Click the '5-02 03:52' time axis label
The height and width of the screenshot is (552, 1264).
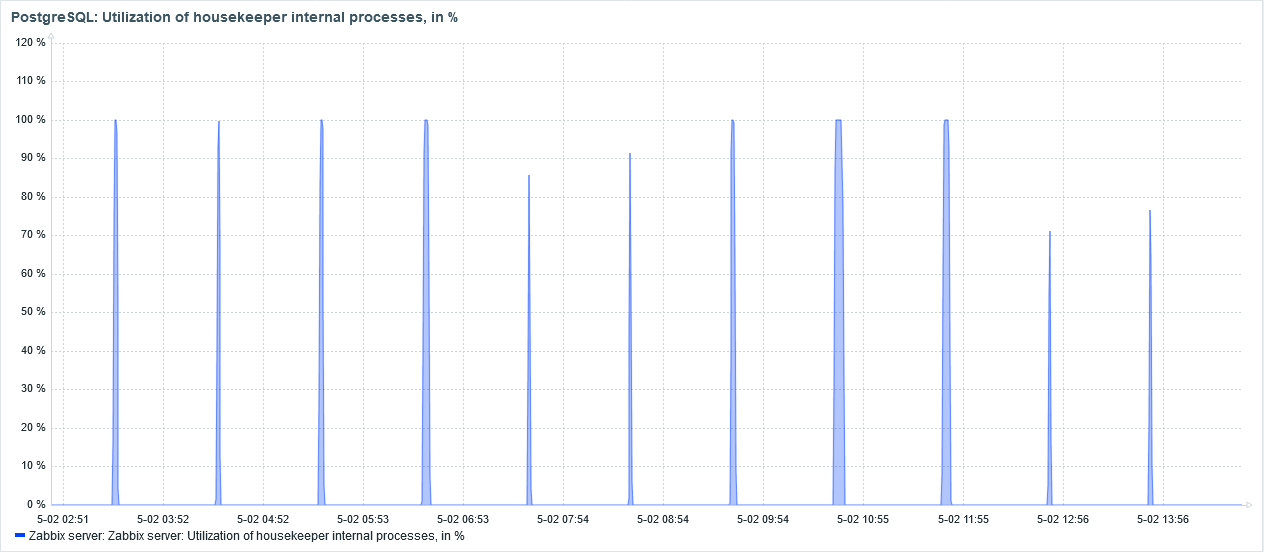[x=163, y=519]
